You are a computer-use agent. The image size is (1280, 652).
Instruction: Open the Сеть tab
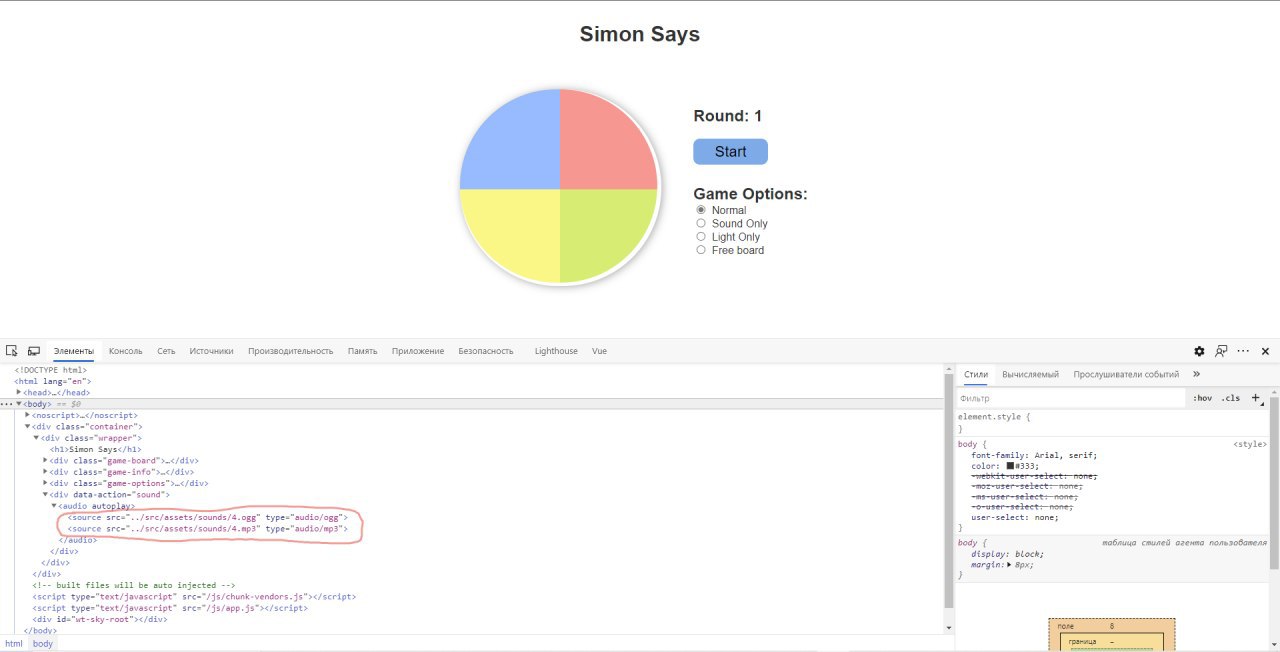point(166,351)
